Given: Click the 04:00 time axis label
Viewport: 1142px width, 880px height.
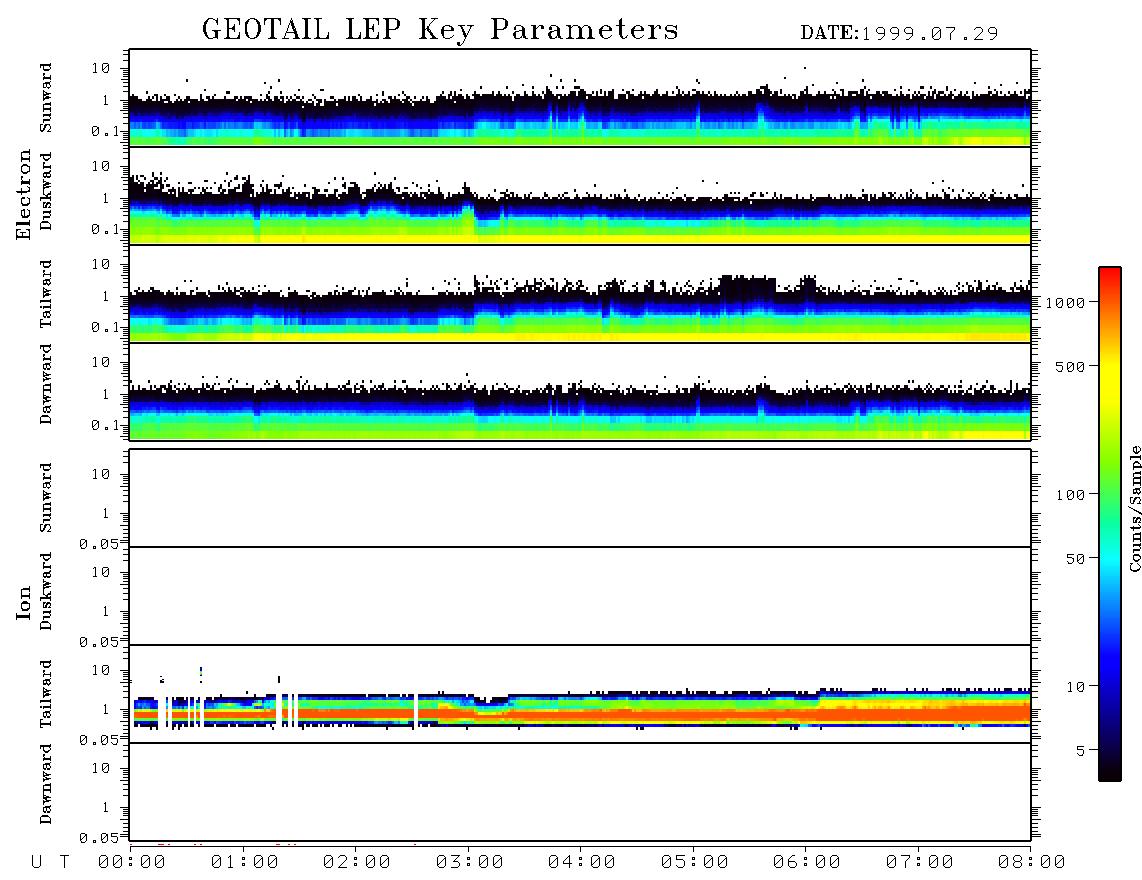Looking at the screenshot, I should pos(582,863).
